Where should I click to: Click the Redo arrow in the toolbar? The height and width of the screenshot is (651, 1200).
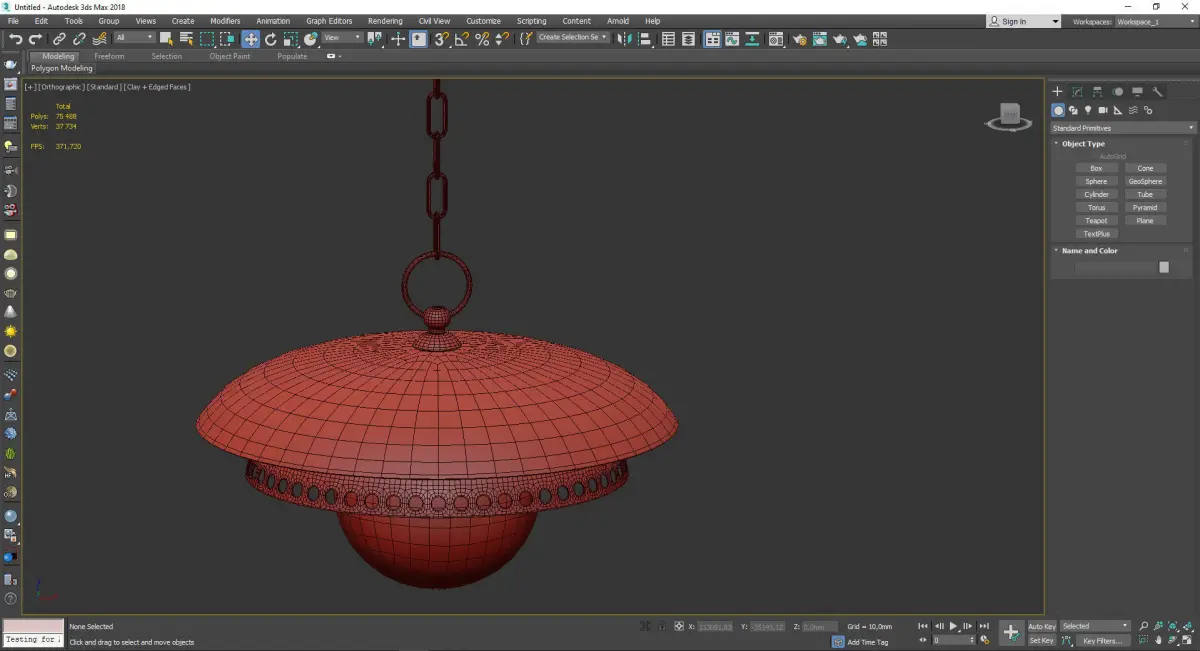[35, 39]
